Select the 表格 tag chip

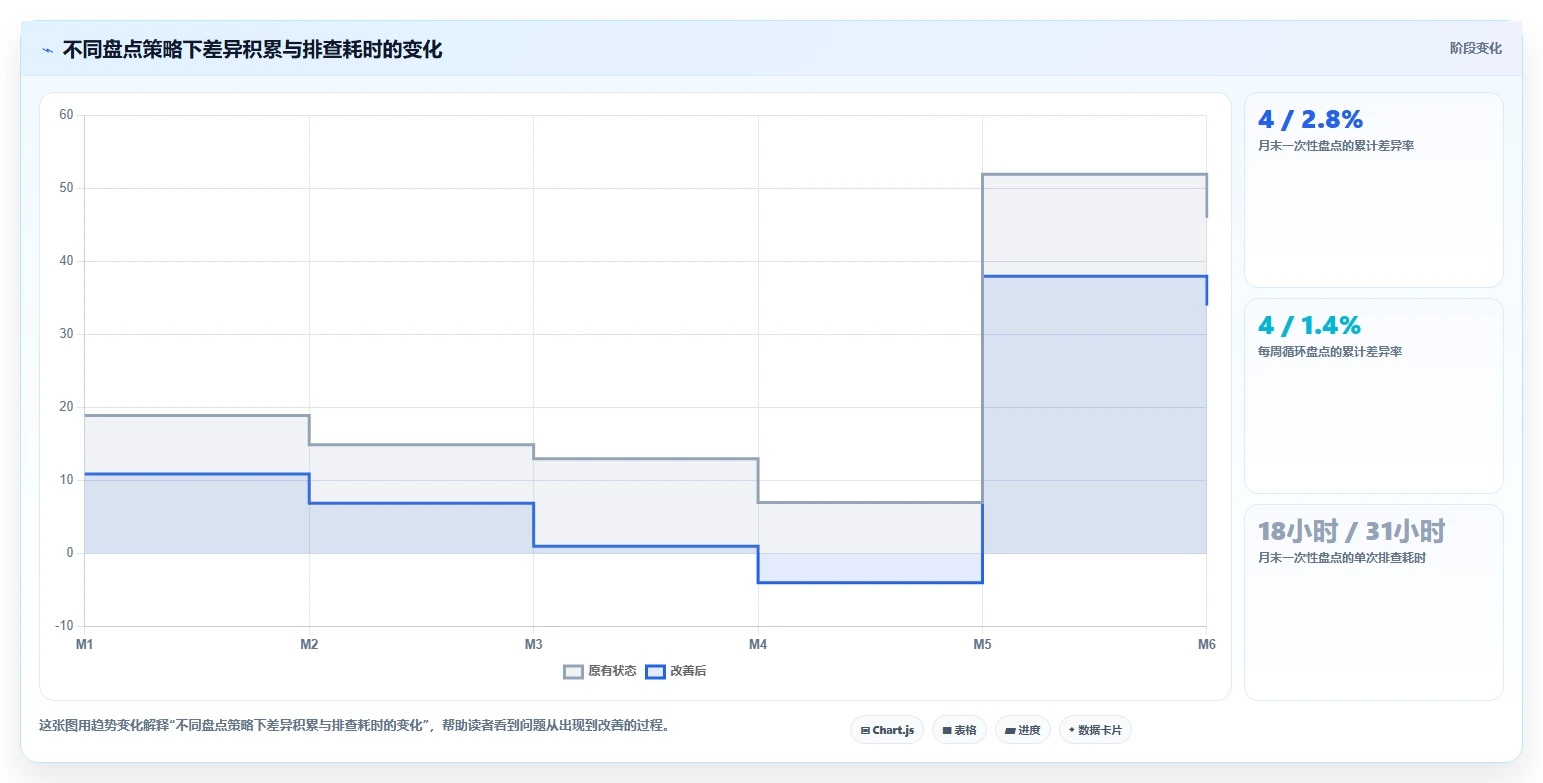coord(959,730)
